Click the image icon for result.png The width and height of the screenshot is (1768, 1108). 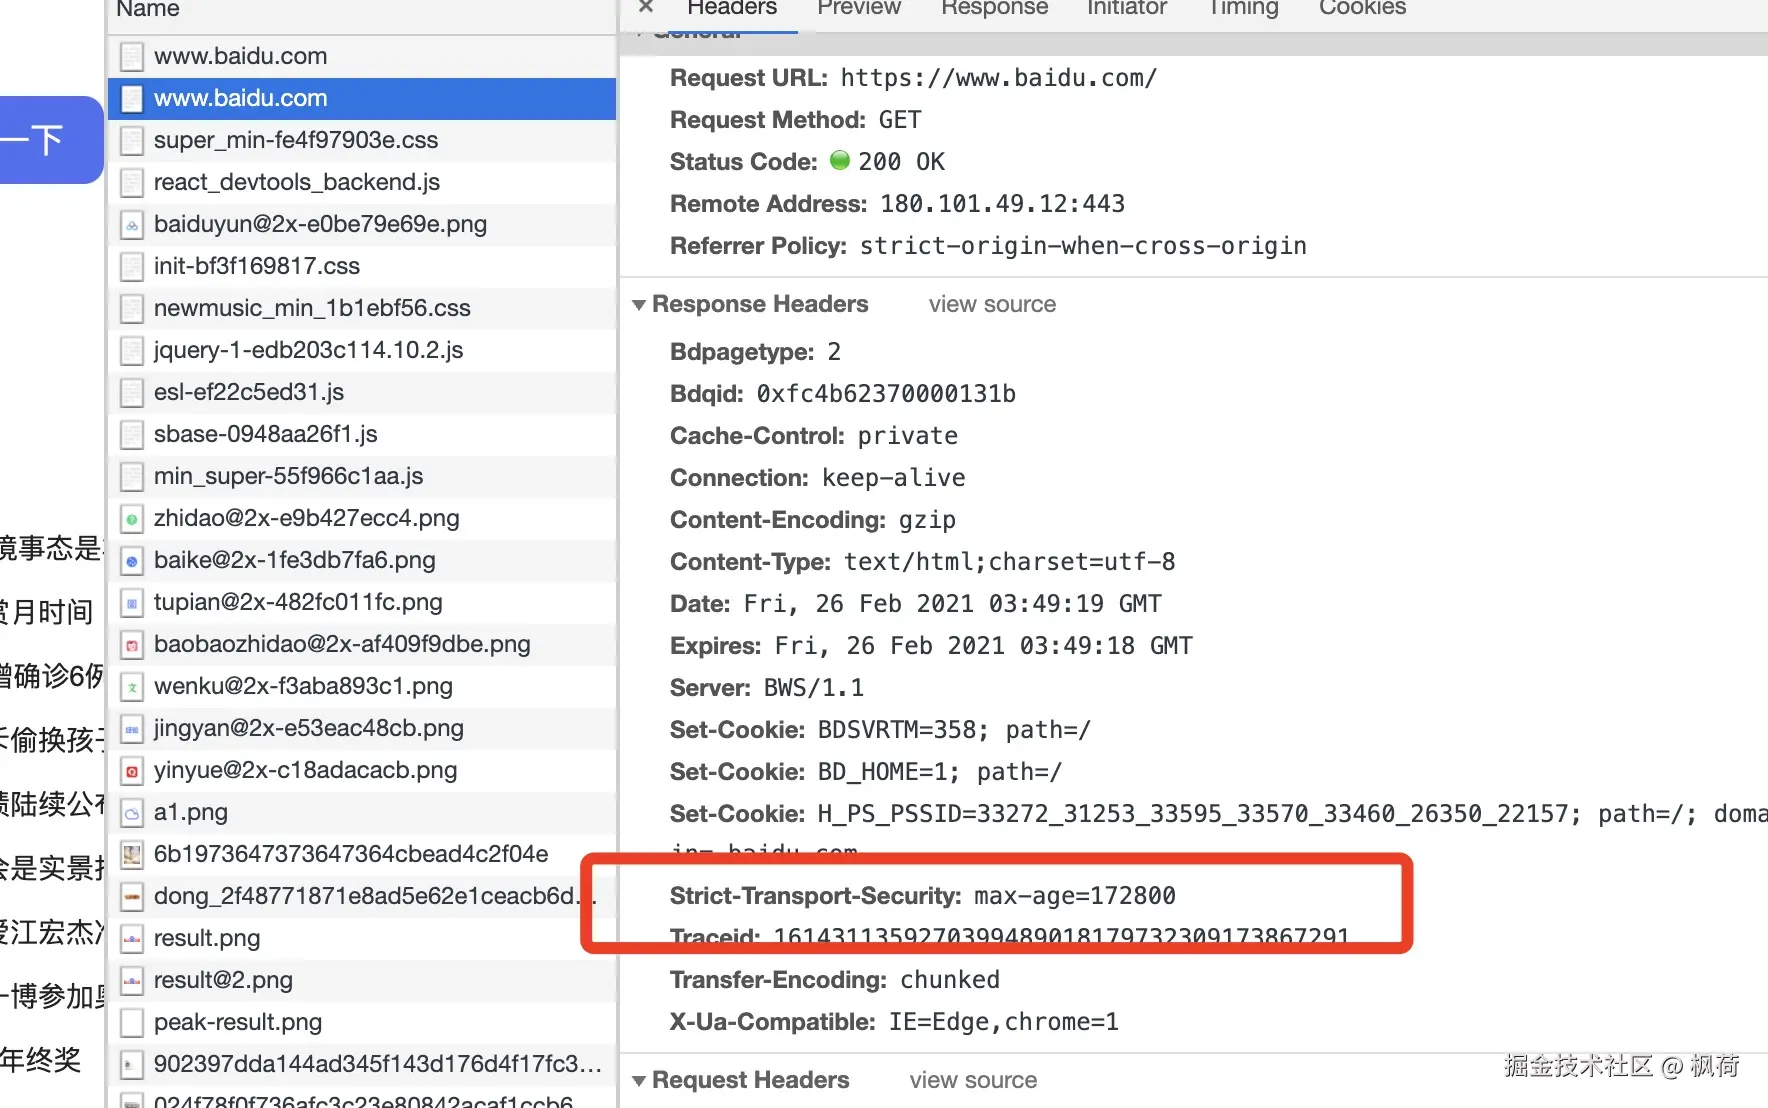(x=131, y=938)
